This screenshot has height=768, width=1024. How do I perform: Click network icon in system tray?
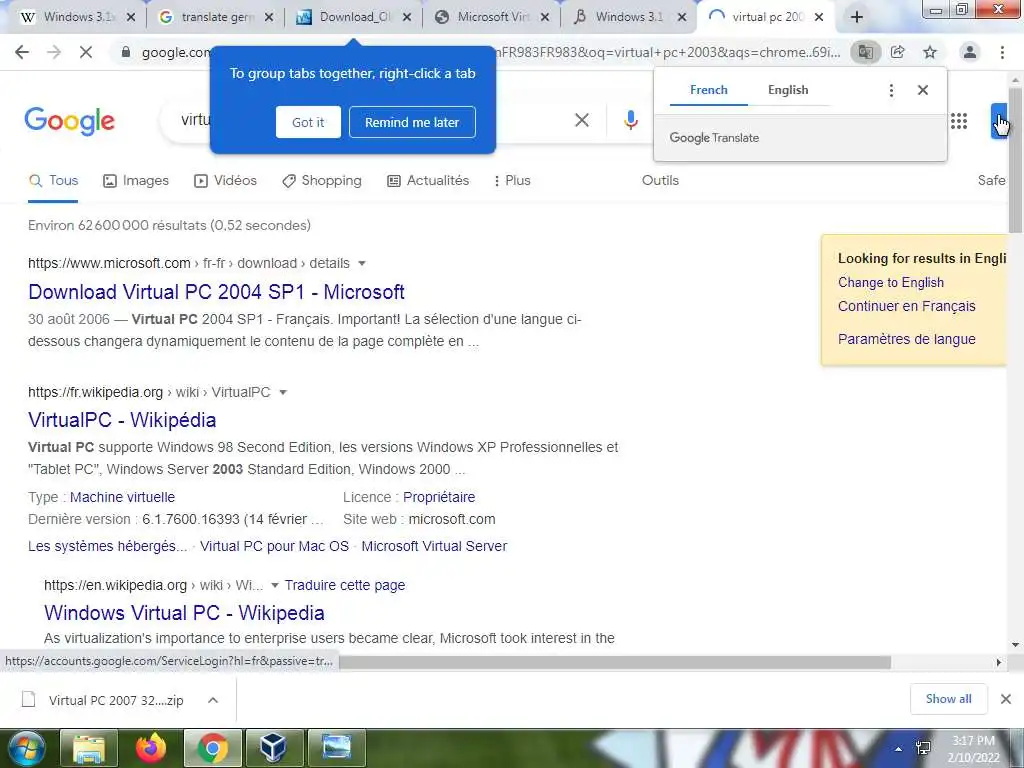[923, 748]
